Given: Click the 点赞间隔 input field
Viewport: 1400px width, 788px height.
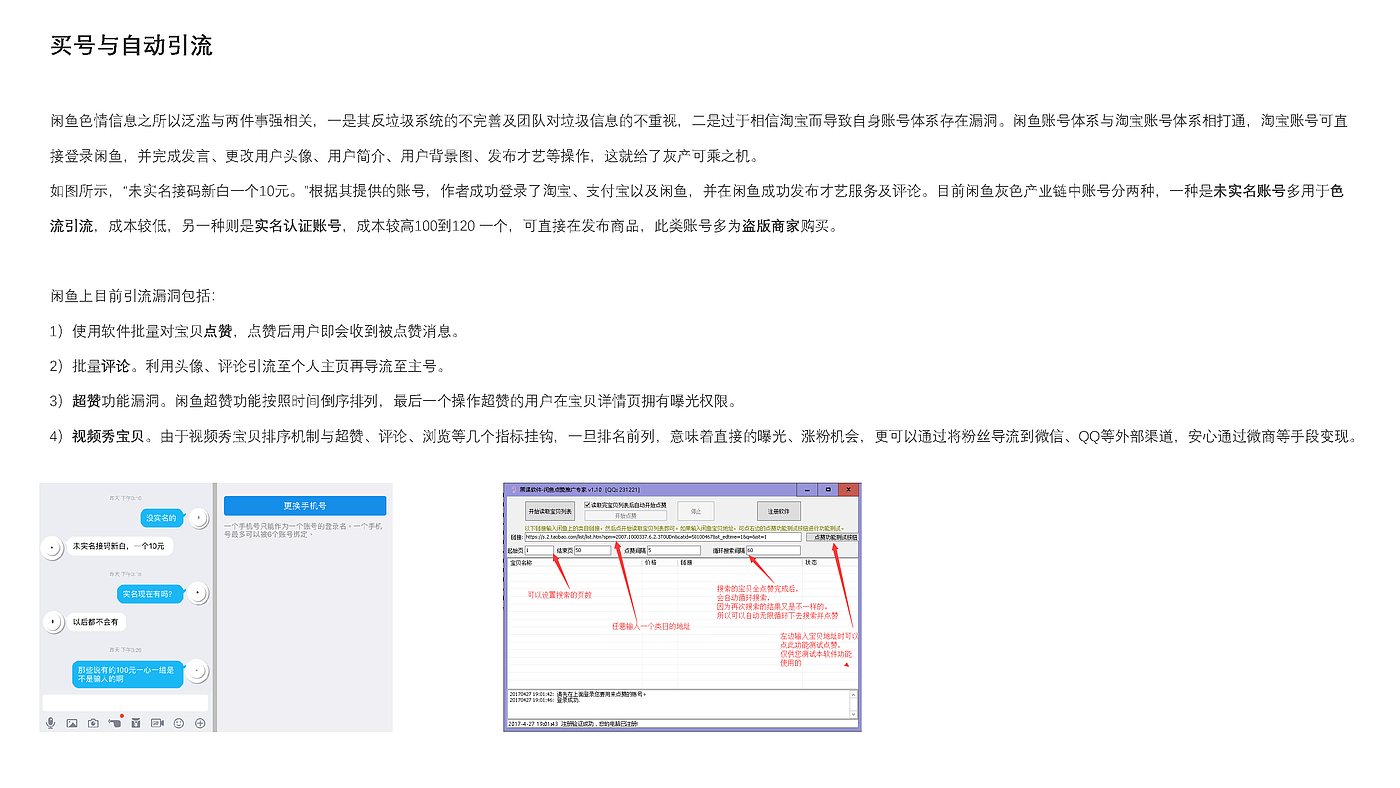Looking at the screenshot, I should (674, 550).
